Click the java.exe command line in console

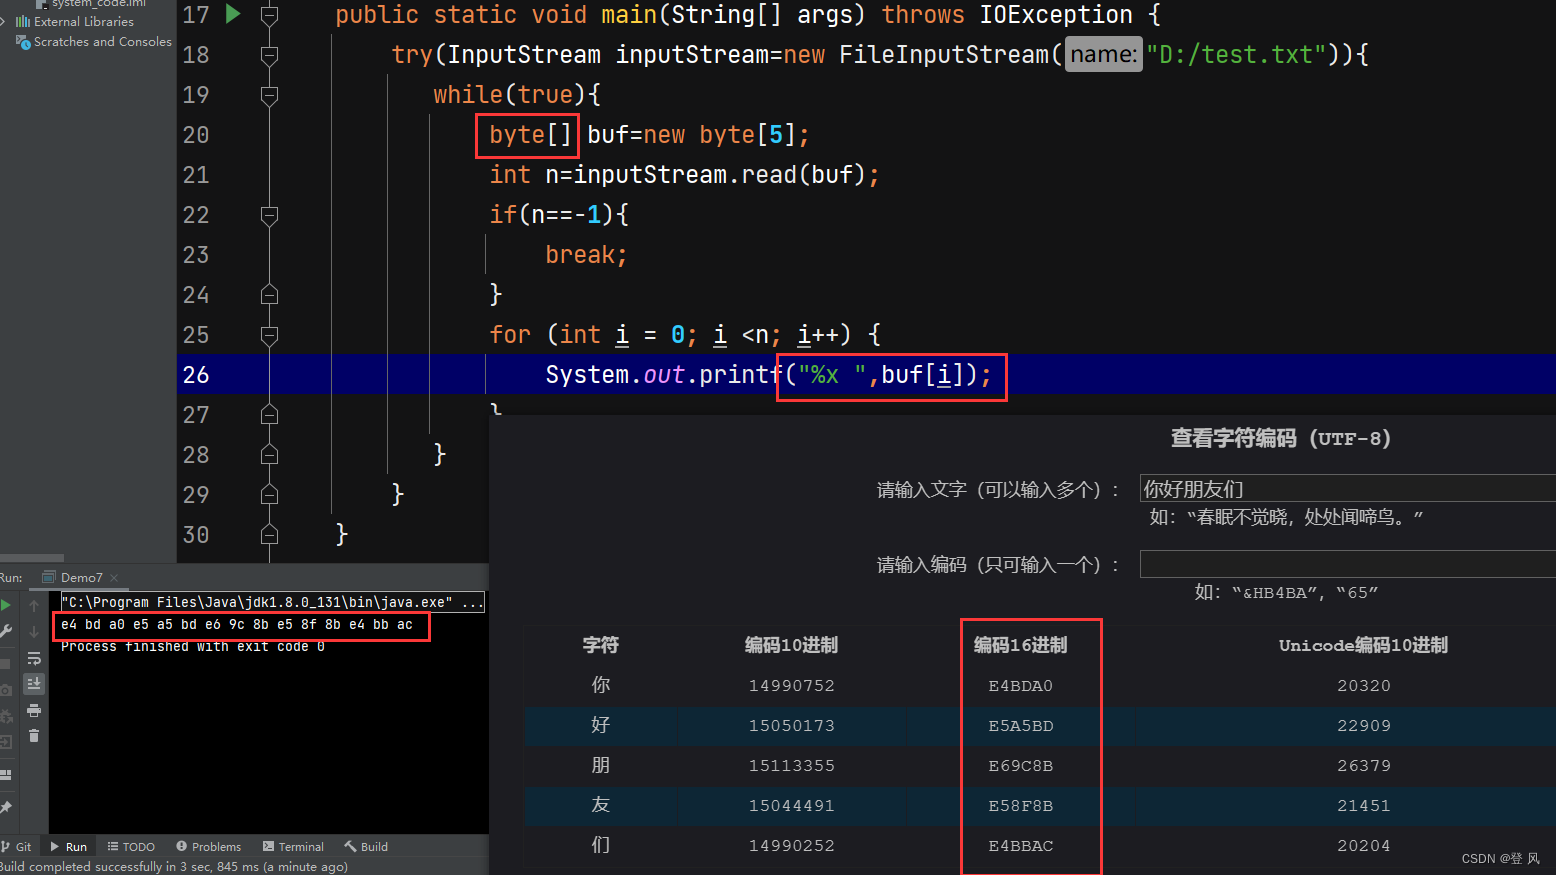pos(272,602)
